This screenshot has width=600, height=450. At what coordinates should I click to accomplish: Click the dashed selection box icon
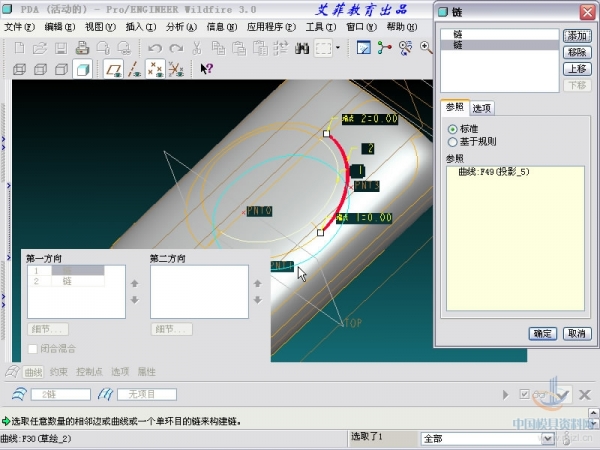323,48
